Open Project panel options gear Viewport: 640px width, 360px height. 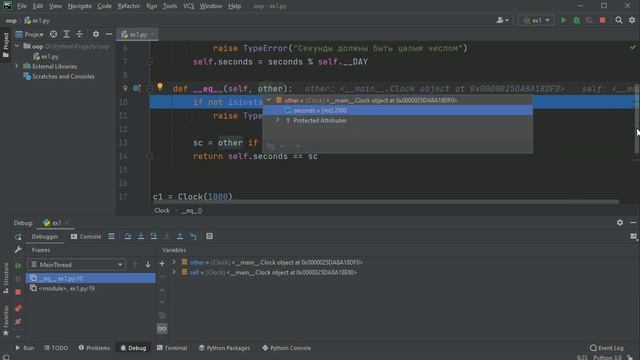coord(96,34)
